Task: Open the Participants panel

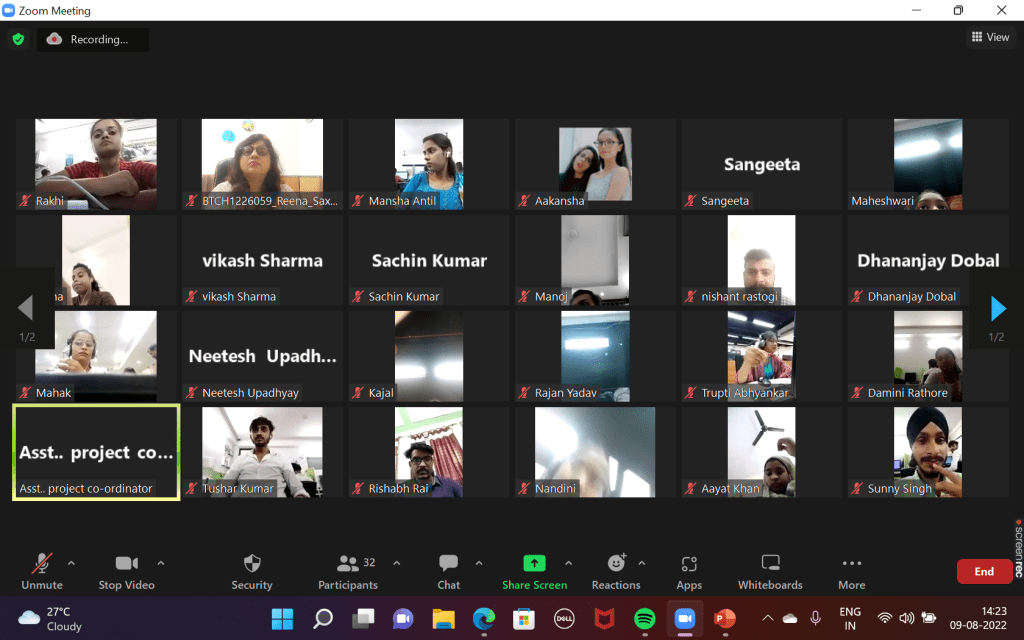Action: click(x=348, y=564)
